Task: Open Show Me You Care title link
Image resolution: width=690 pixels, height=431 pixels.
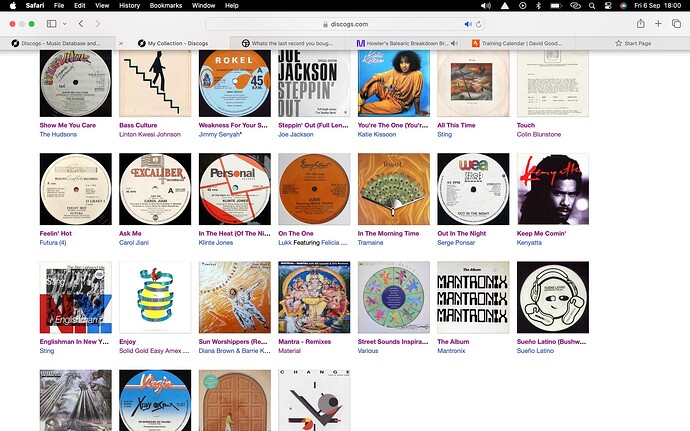Action: [68, 125]
